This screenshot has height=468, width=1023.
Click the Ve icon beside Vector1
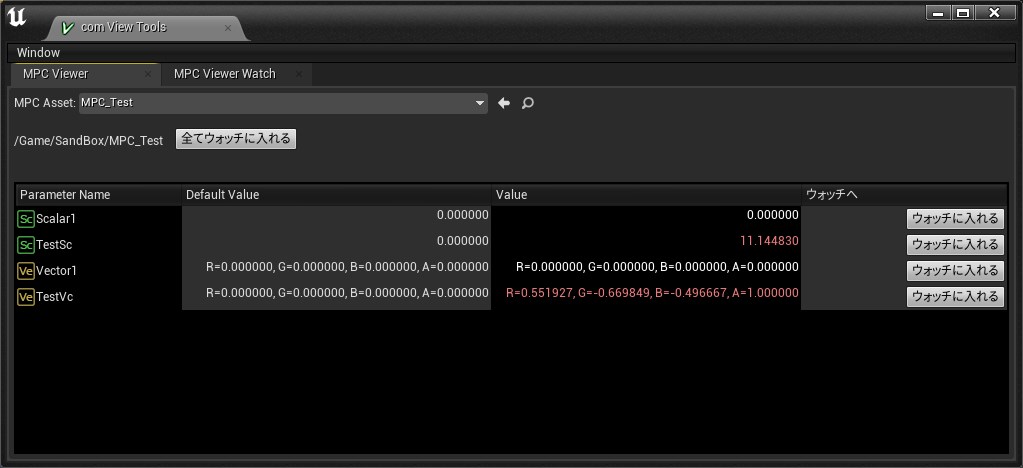26,271
